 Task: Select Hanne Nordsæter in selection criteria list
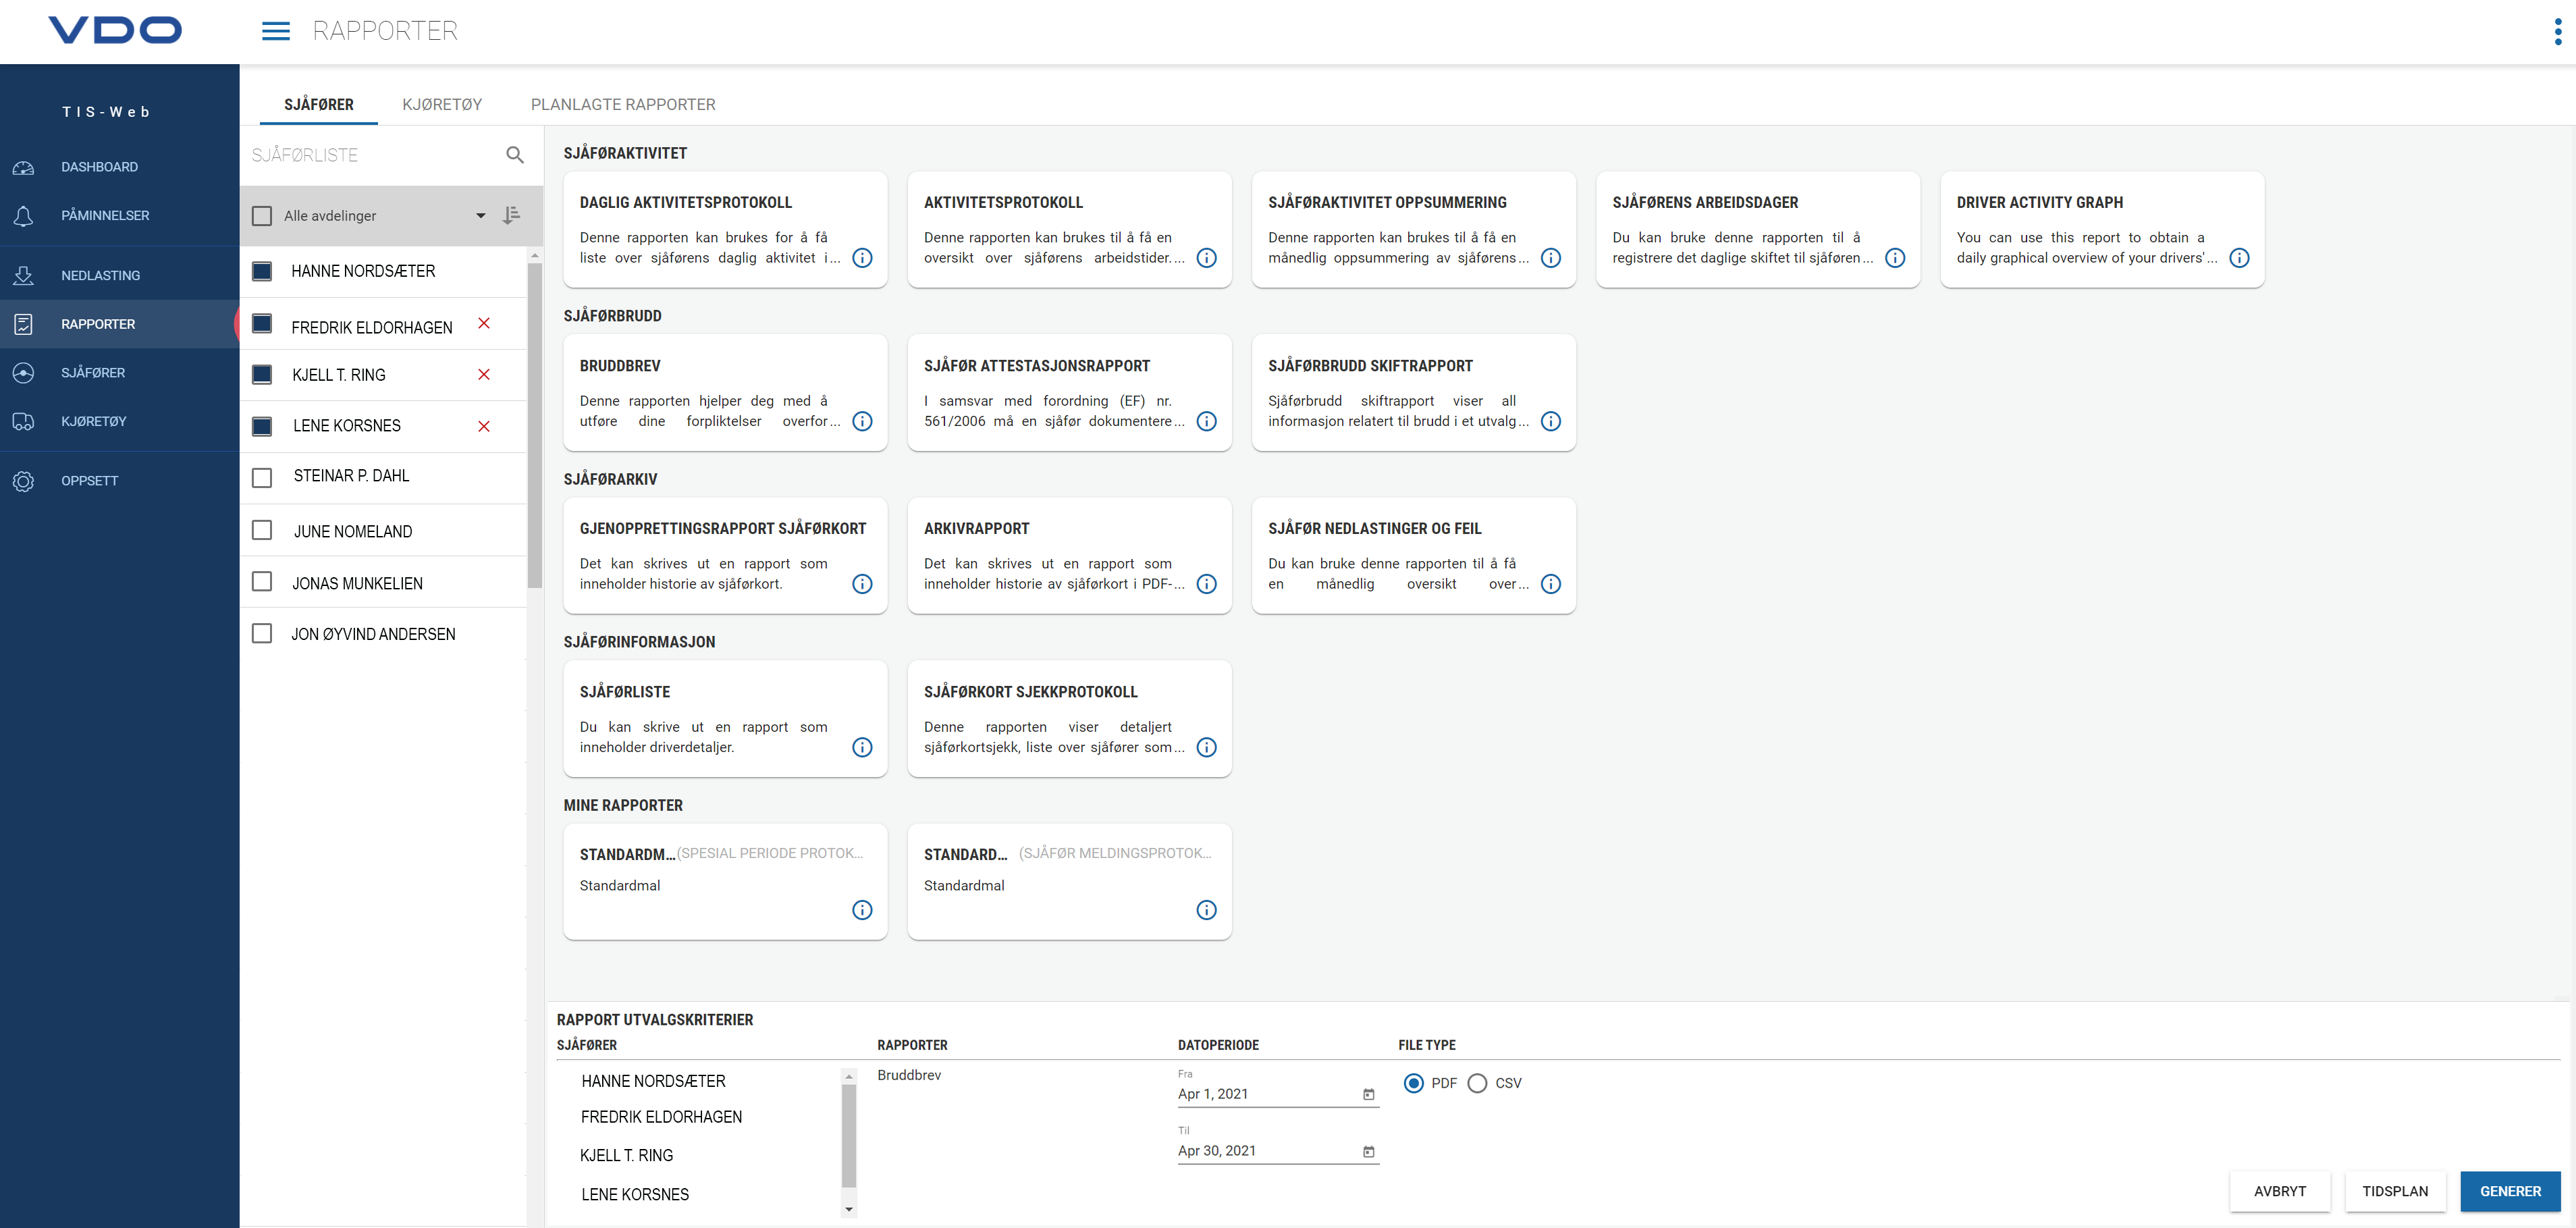click(x=654, y=1081)
